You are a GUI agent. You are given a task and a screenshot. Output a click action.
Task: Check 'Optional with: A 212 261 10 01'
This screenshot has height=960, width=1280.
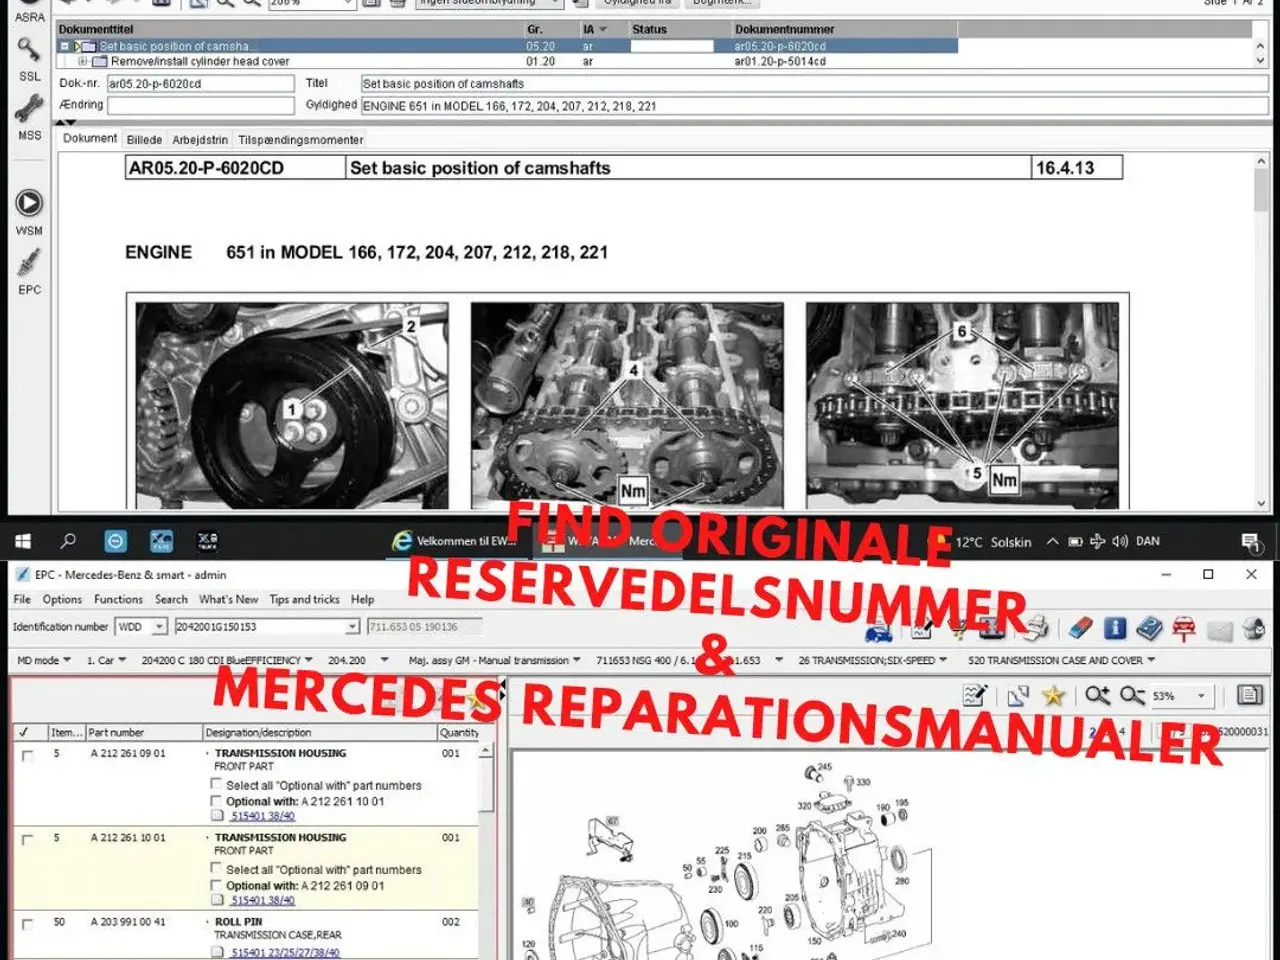point(216,801)
